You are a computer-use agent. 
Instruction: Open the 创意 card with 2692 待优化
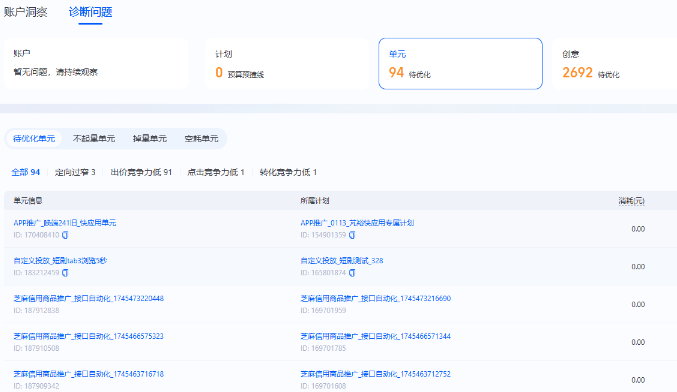614,63
